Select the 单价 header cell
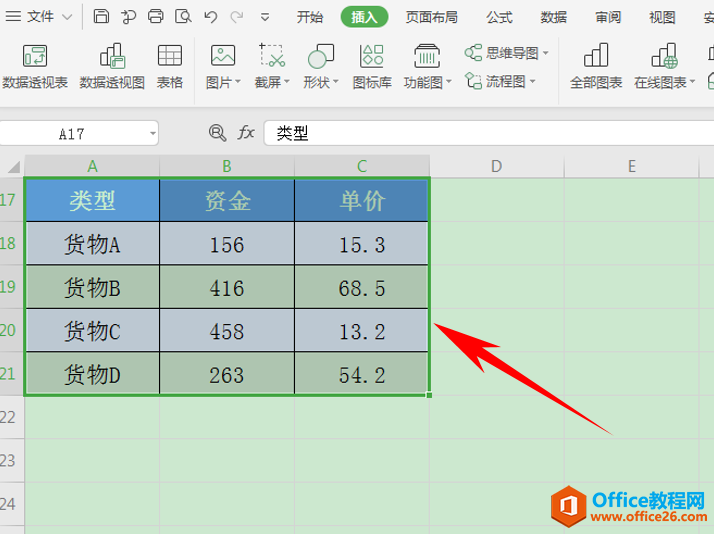Viewport: 714px width, 534px height. pyautogui.click(x=362, y=200)
